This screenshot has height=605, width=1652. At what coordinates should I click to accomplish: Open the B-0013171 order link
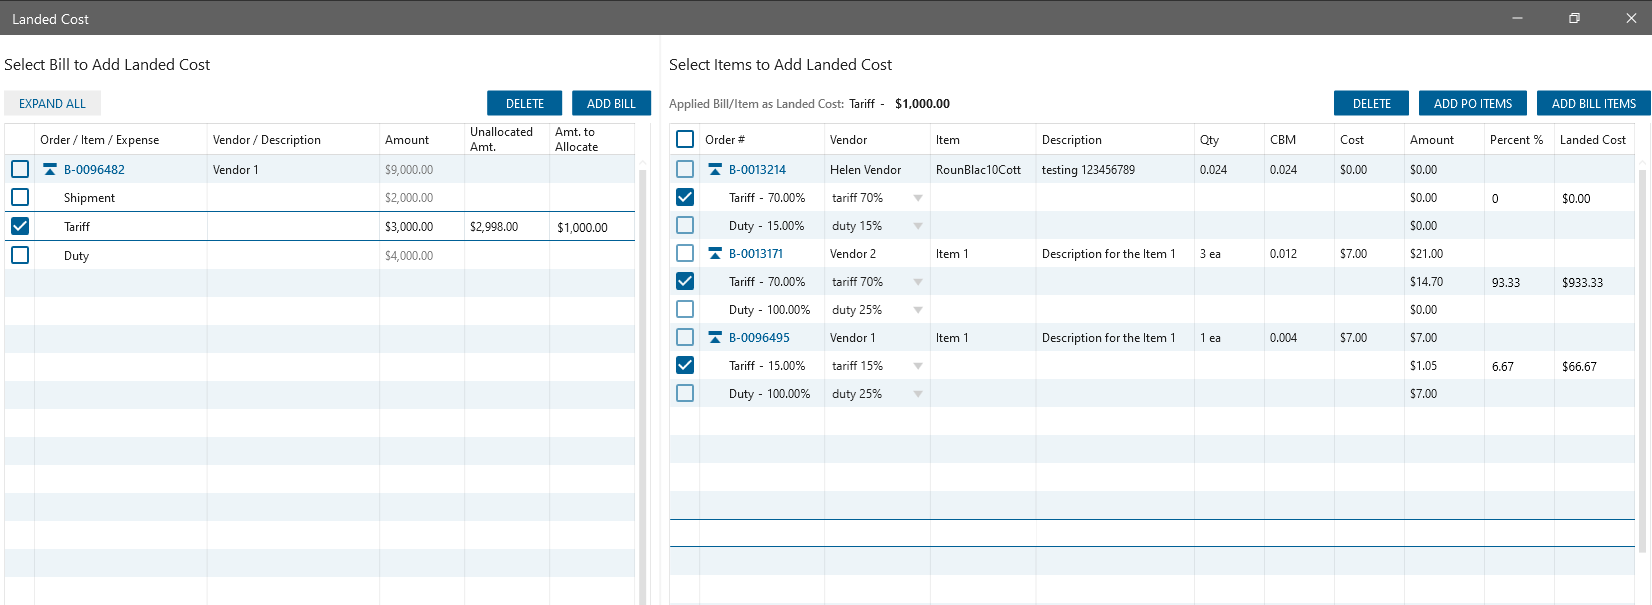pos(756,254)
